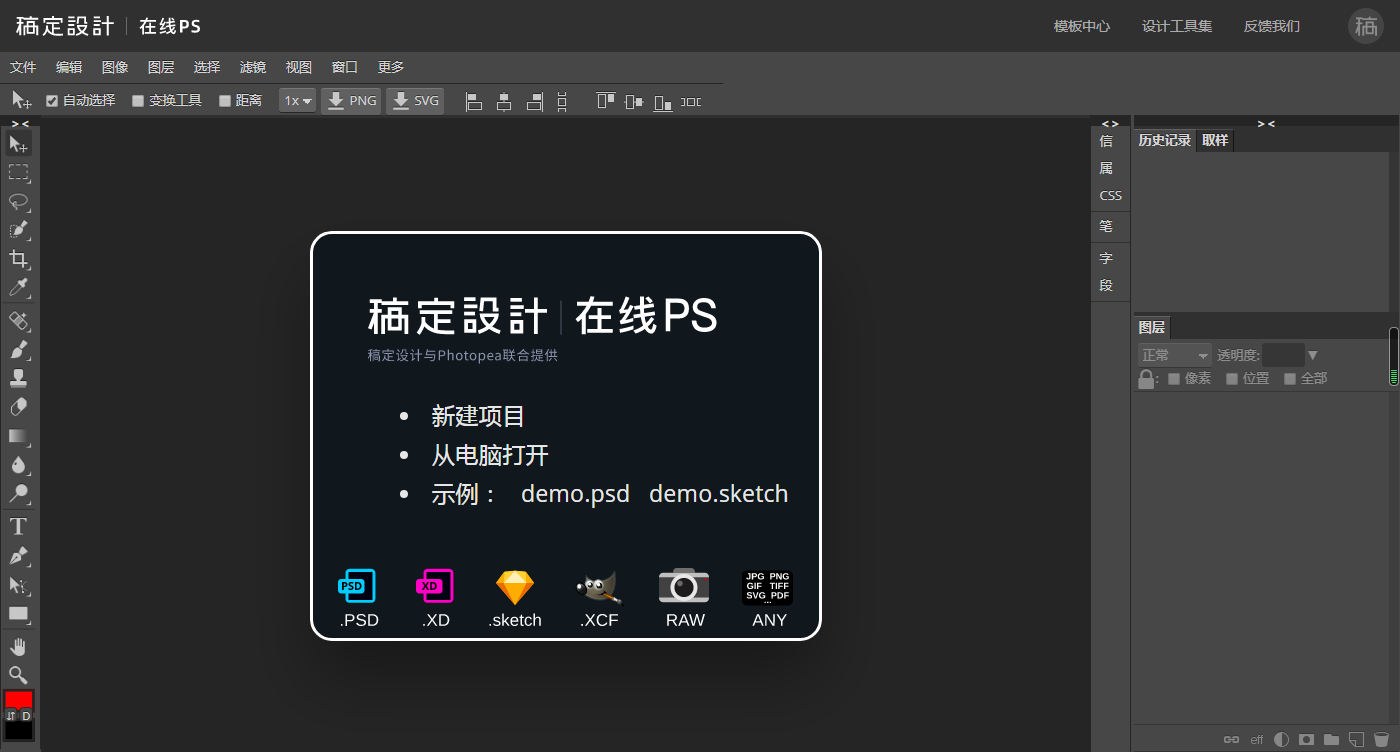Reset colors with the D button
This screenshot has width=1400, height=752.
click(26, 716)
